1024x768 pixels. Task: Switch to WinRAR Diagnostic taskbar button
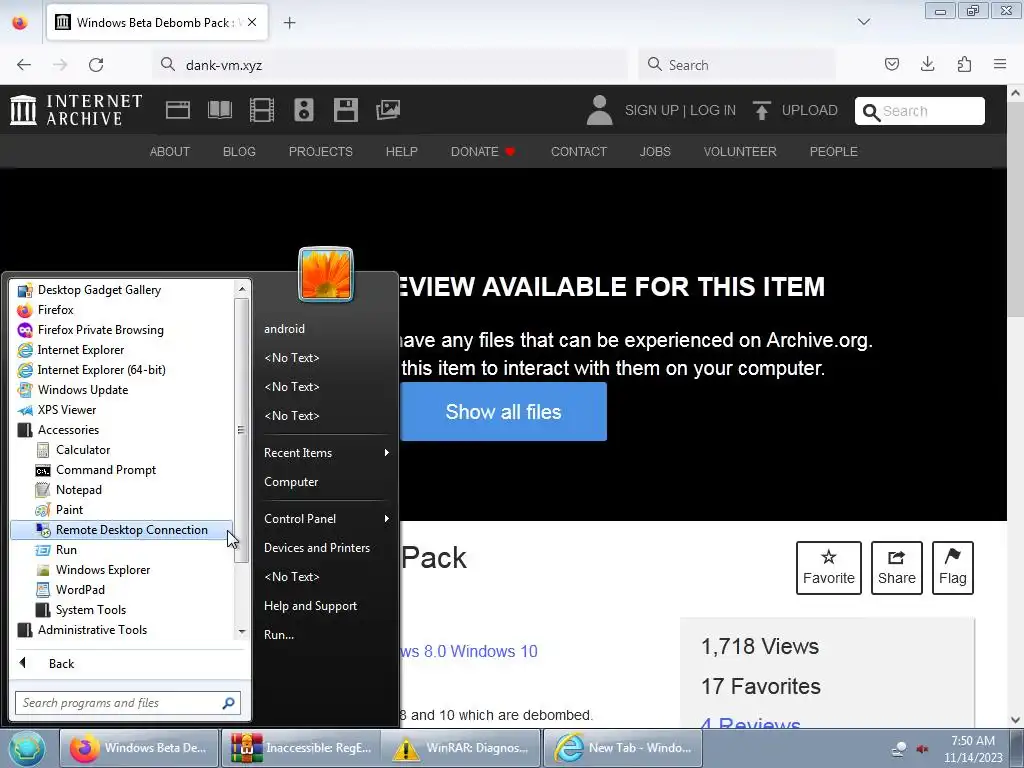[x=461, y=748]
